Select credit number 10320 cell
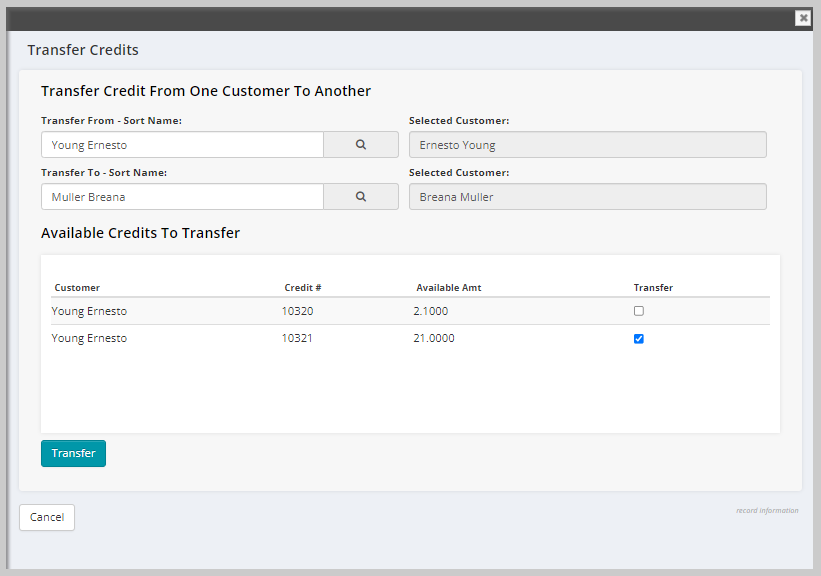Image resolution: width=821 pixels, height=576 pixels. tap(297, 311)
